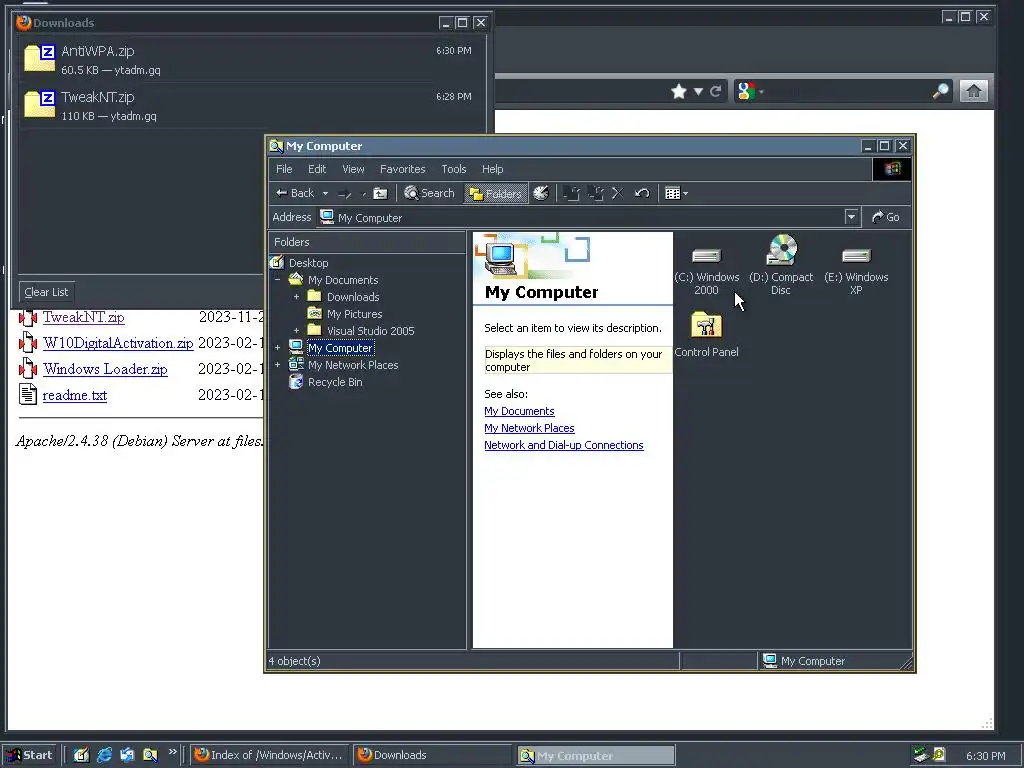Open the Tools menu
This screenshot has height=768, width=1024.
pyautogui.click(x=454, y=169)
